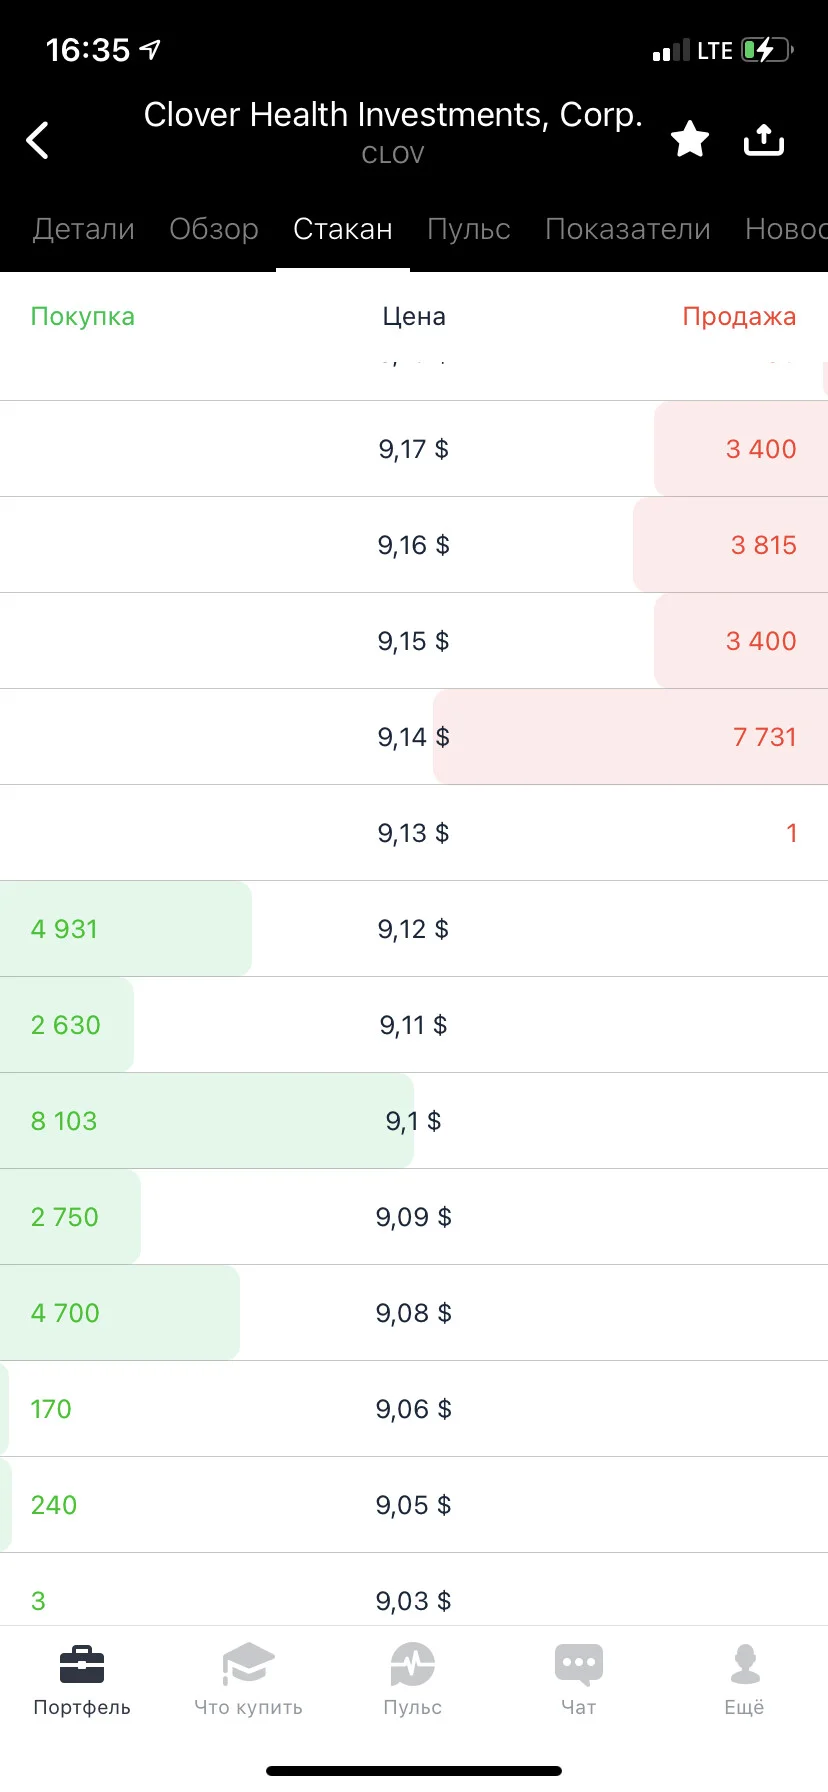Open the Ещё profile icon

[745, 1665]
